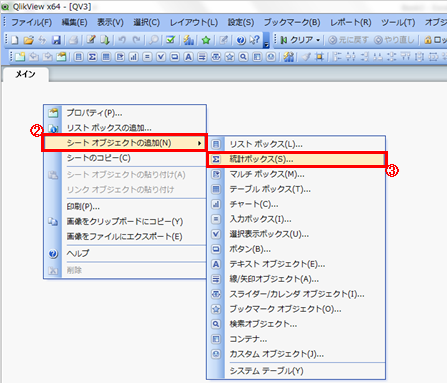
Task: Open the Edit Script toolbar icon
Action: point(91,40)
